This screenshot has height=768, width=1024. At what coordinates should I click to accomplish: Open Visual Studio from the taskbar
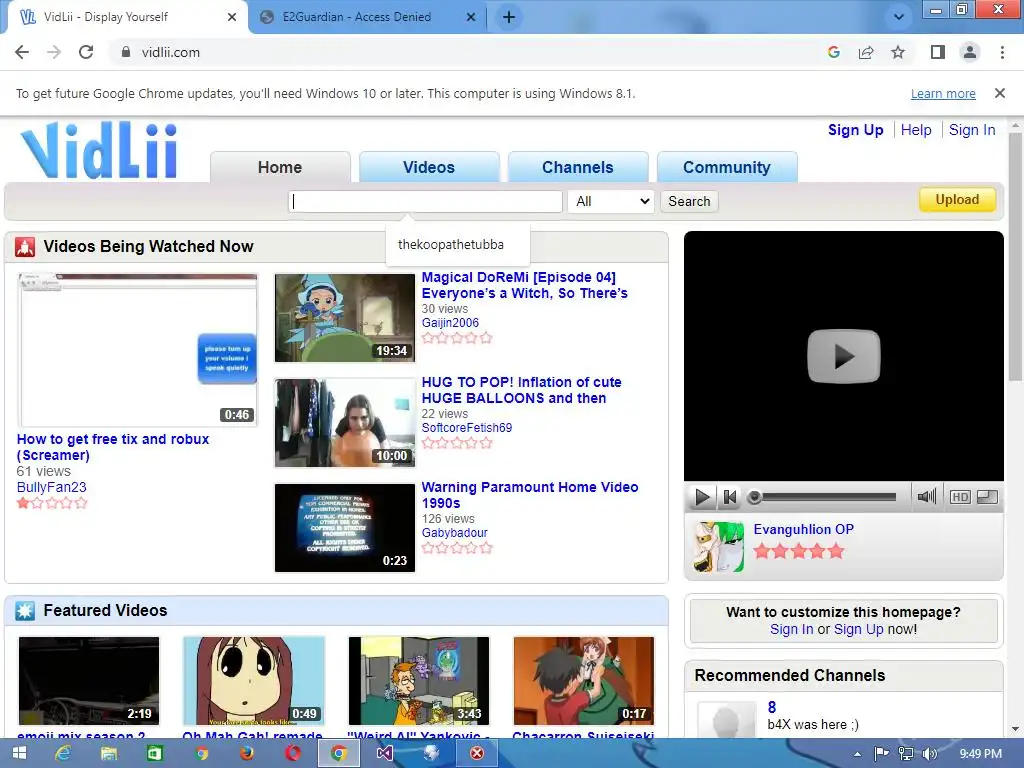tap(385, 754)
